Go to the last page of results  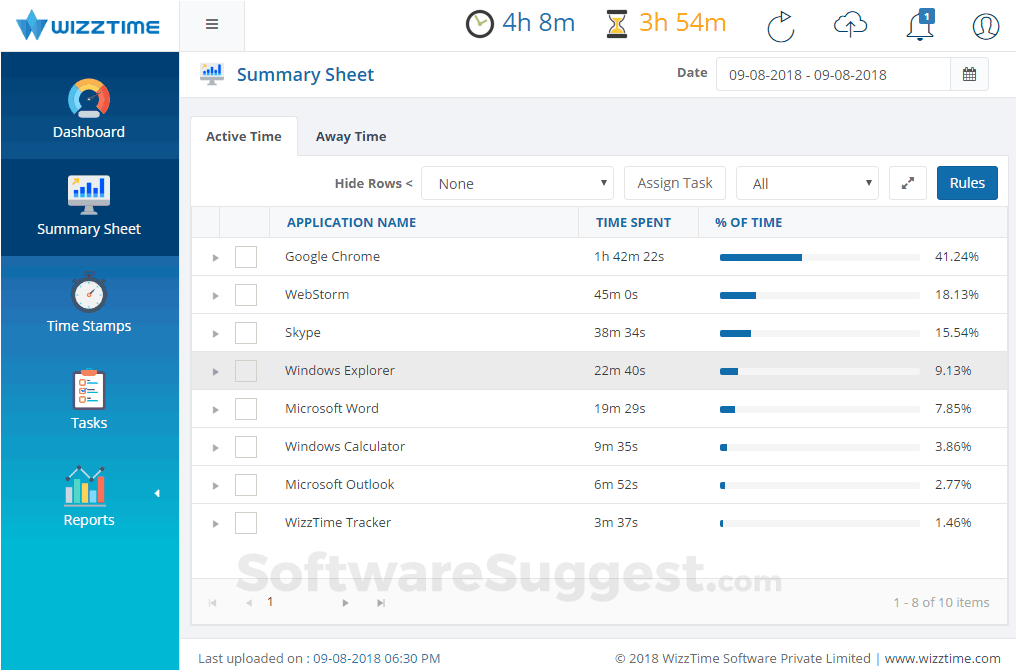381,603
